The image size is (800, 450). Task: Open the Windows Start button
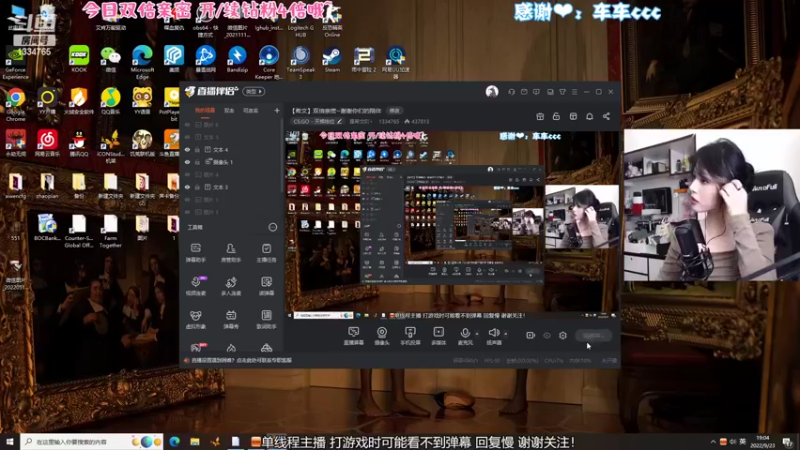(x=10, y=441)
